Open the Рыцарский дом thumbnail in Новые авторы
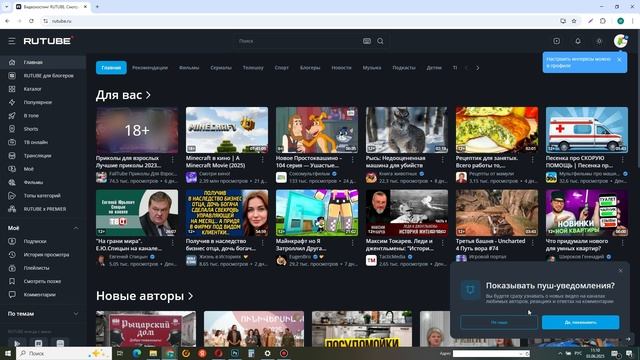 click(x=146, y=329)
